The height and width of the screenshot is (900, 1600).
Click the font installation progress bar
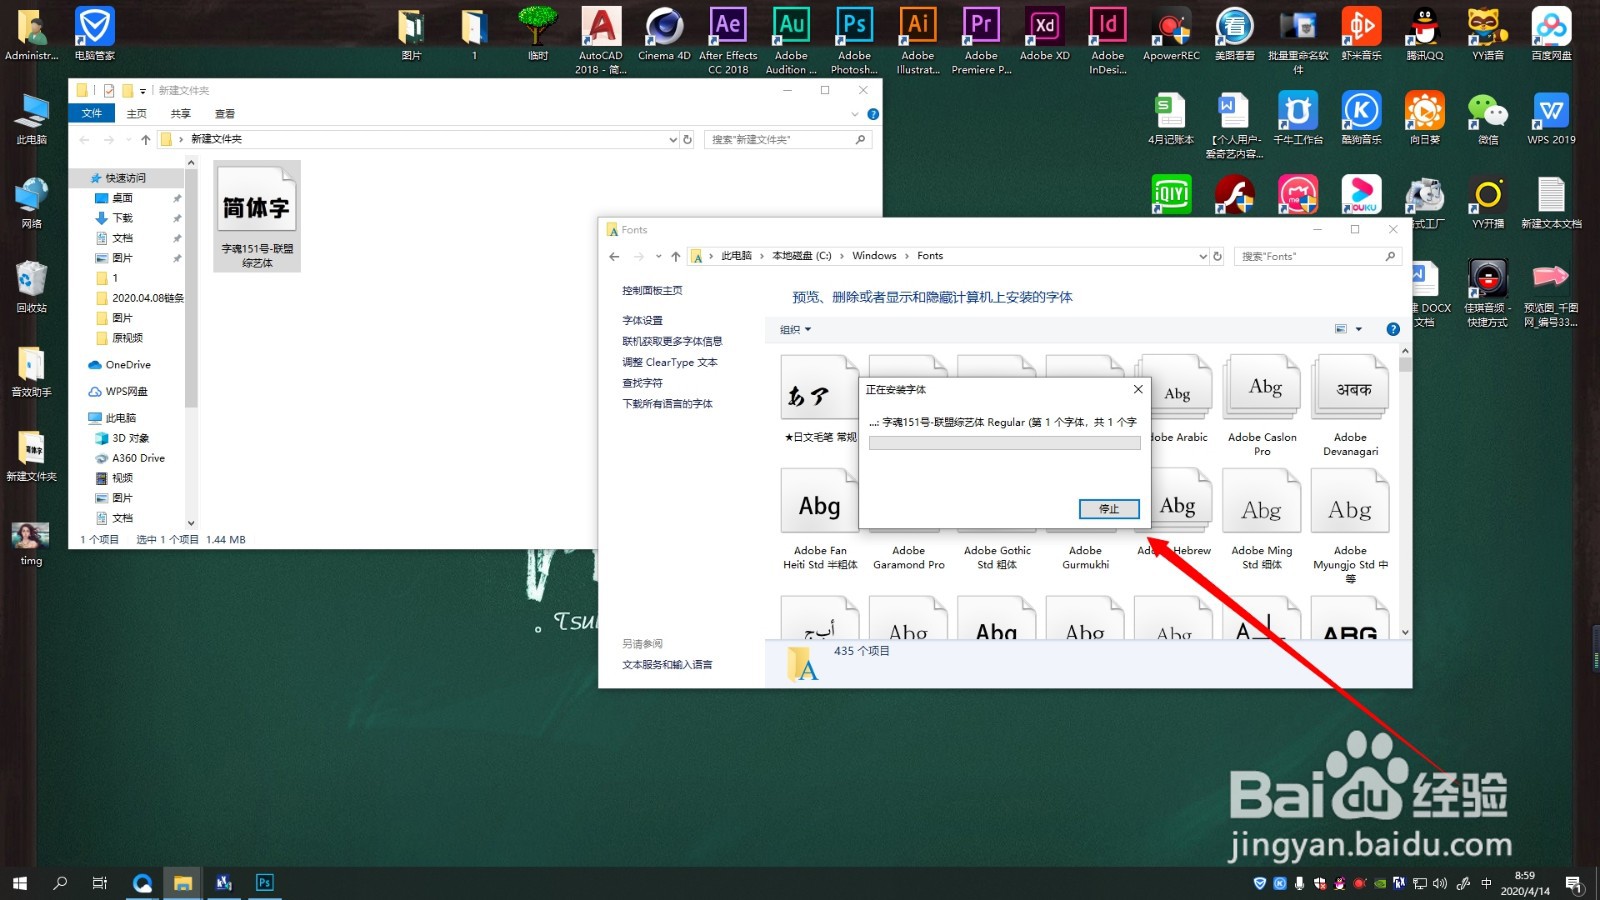click(1004, 443)
